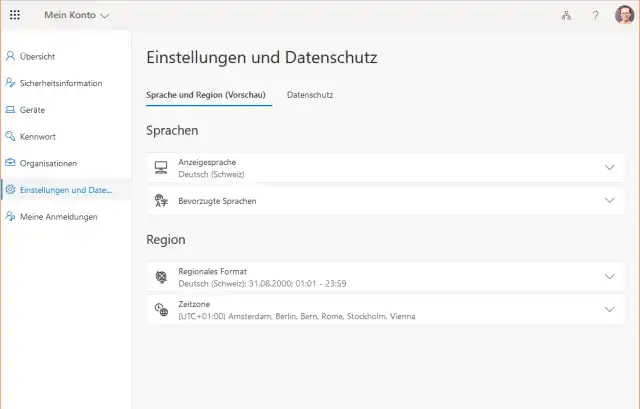Open Meine Anmeldungen in sidebar

59,217
